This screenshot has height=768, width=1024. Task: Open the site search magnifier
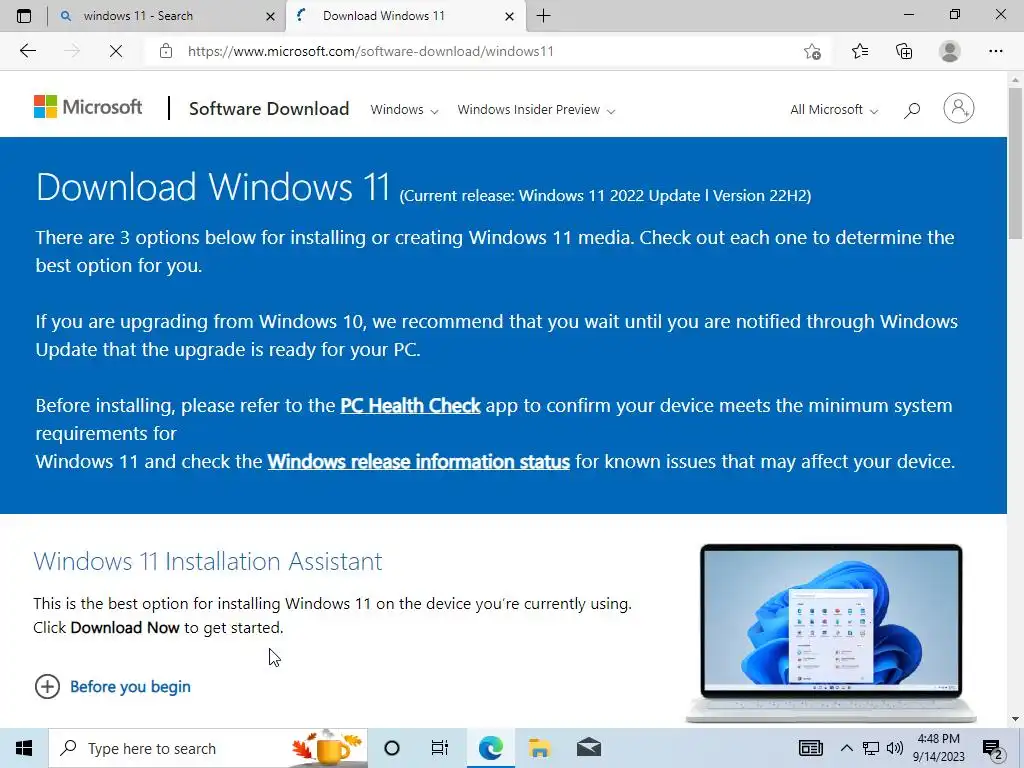(x=912, y=110)
